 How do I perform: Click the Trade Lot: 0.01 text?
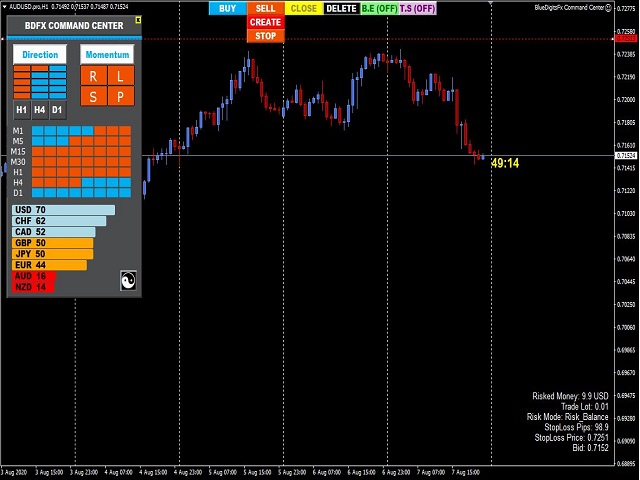584,407
